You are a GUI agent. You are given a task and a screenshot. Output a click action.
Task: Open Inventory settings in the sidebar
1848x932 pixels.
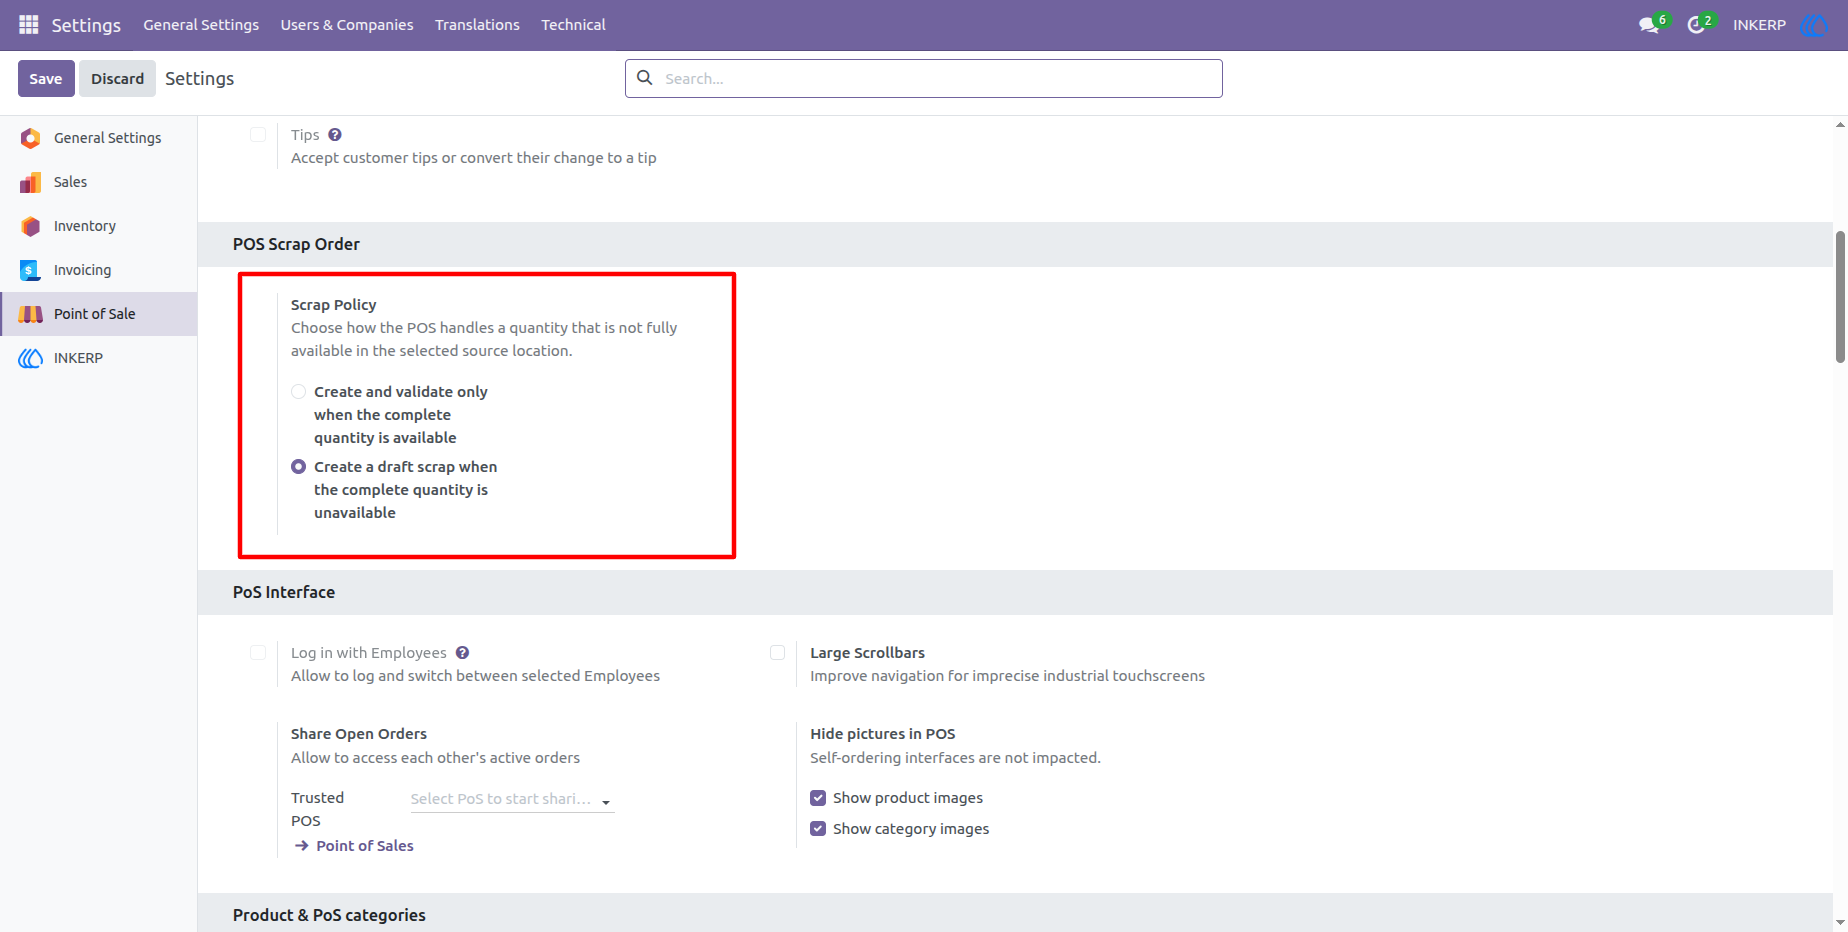click(x=98, y=226)
